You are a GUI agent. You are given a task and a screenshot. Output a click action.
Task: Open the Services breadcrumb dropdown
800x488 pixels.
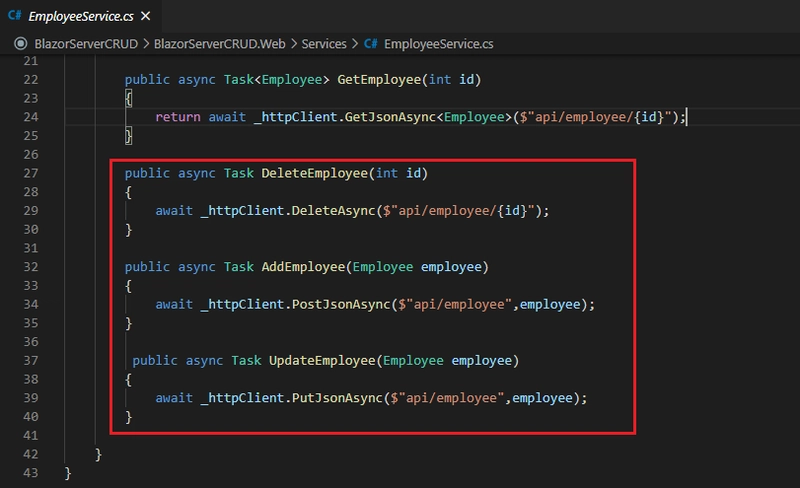click(x=324, y=44)
